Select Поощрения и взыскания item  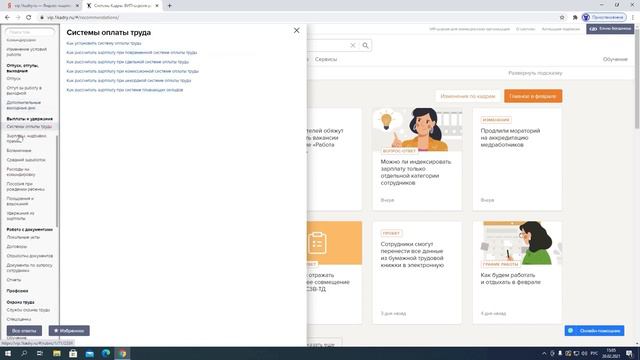click(20, 201)
